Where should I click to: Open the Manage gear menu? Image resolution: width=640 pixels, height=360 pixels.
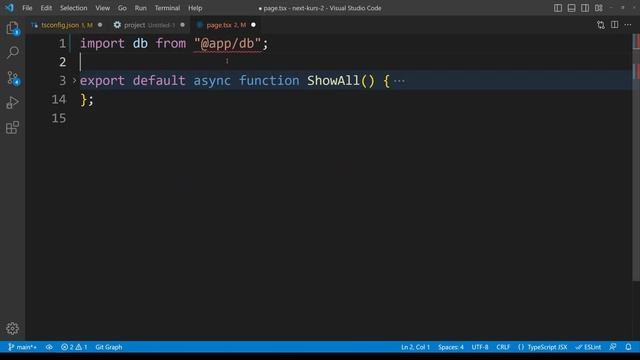(x=13, y=328)
